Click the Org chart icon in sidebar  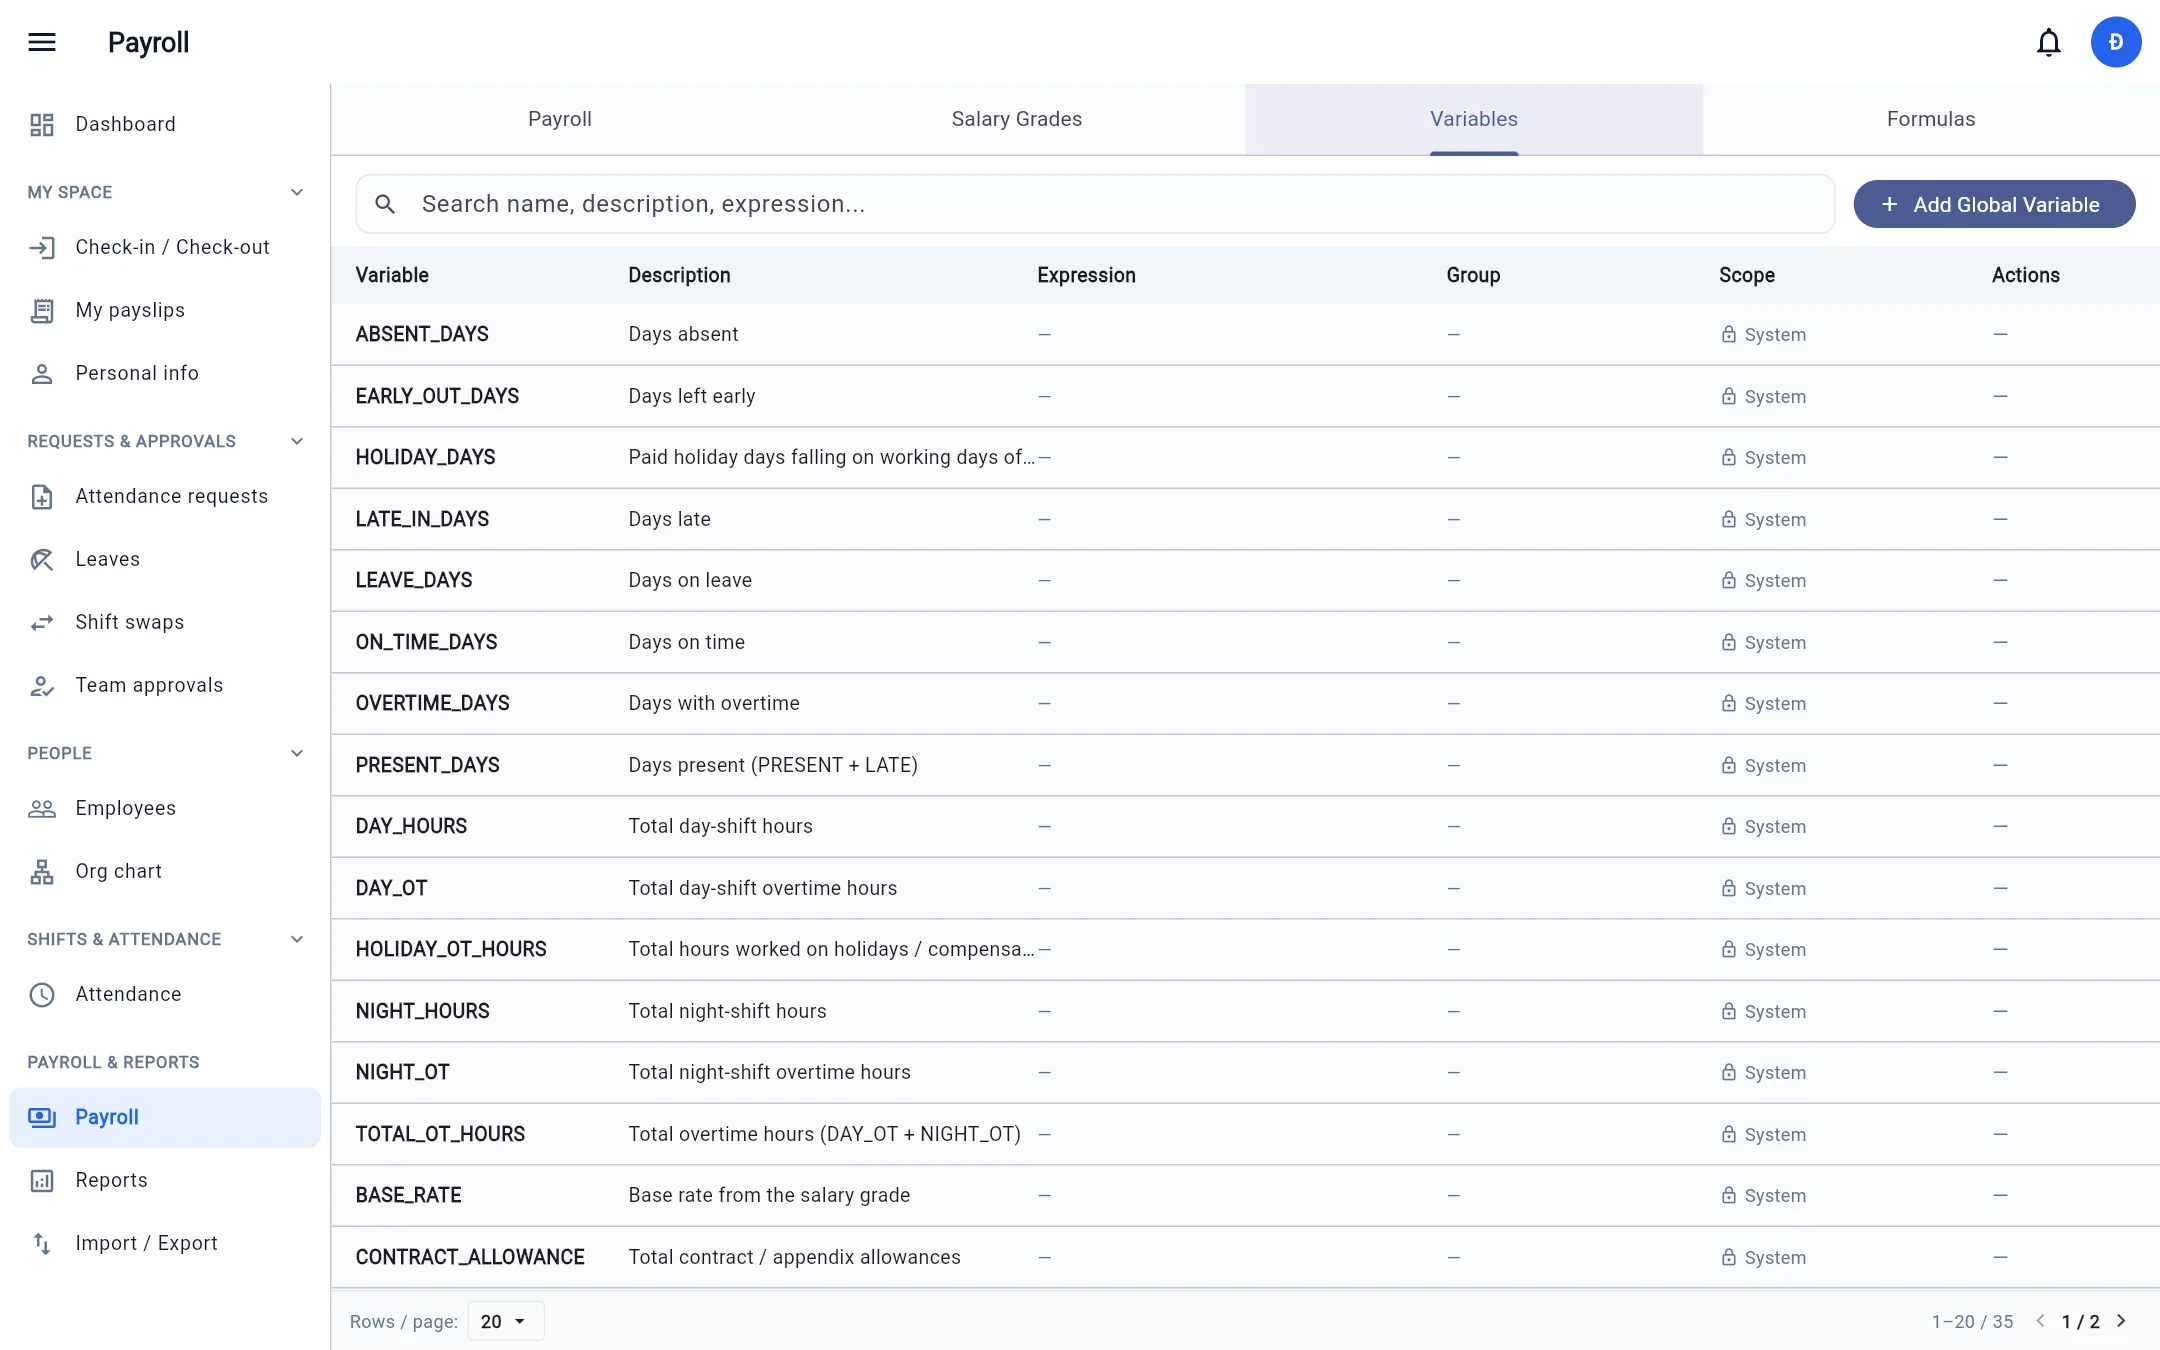(42, 871)
